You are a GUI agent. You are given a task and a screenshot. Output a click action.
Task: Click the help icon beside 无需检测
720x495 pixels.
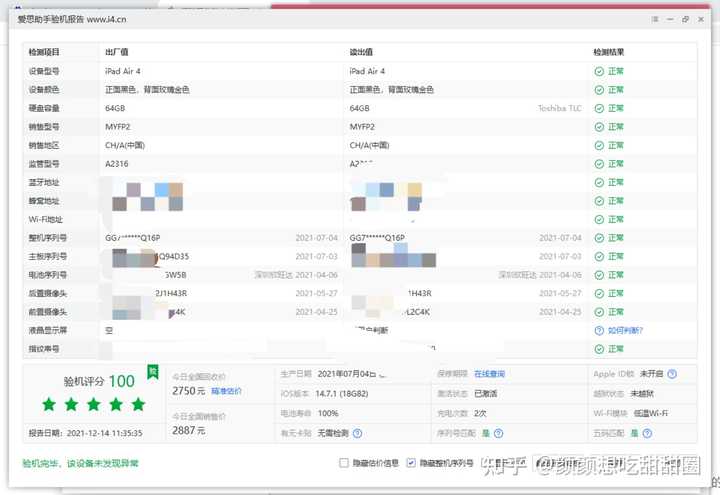[357, 433]
